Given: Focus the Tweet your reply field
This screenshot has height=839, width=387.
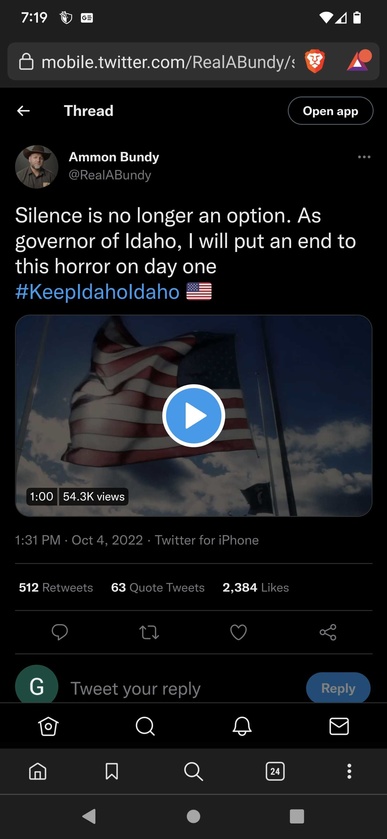Looking at the screenshot, I should pos(182,689).
